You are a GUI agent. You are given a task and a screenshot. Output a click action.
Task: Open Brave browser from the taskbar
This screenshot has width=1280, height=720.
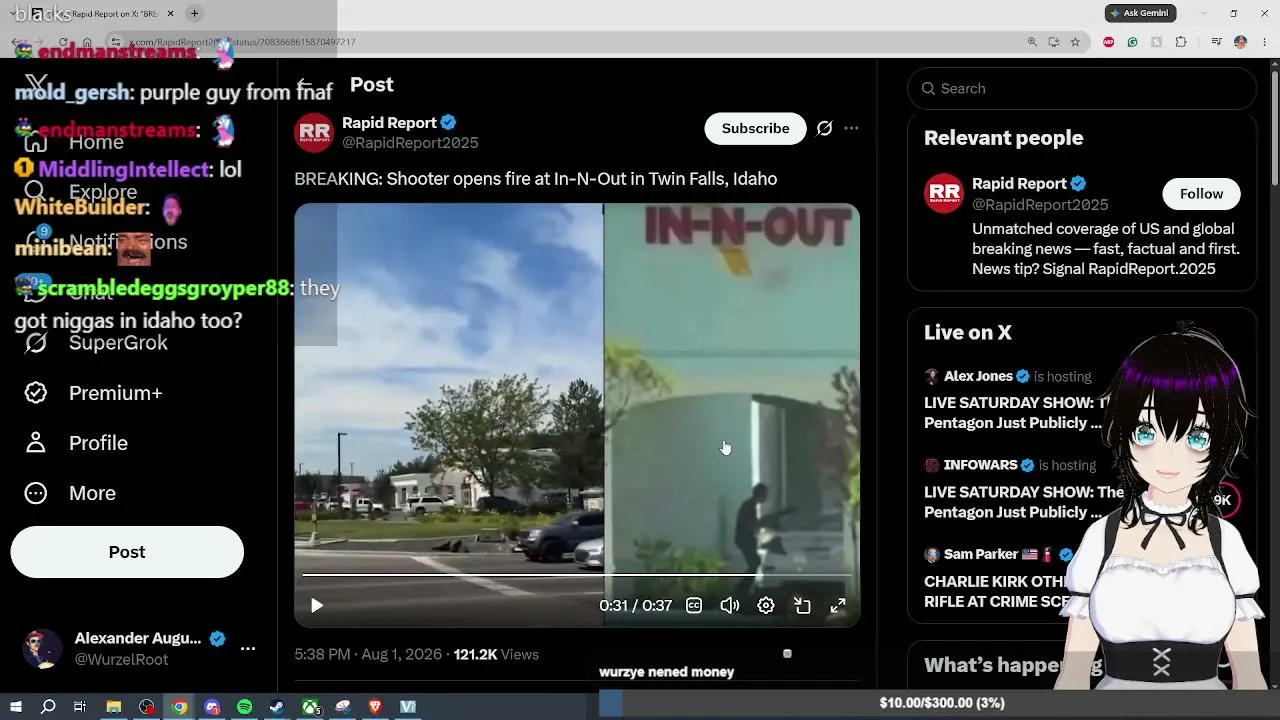(376, 707)
